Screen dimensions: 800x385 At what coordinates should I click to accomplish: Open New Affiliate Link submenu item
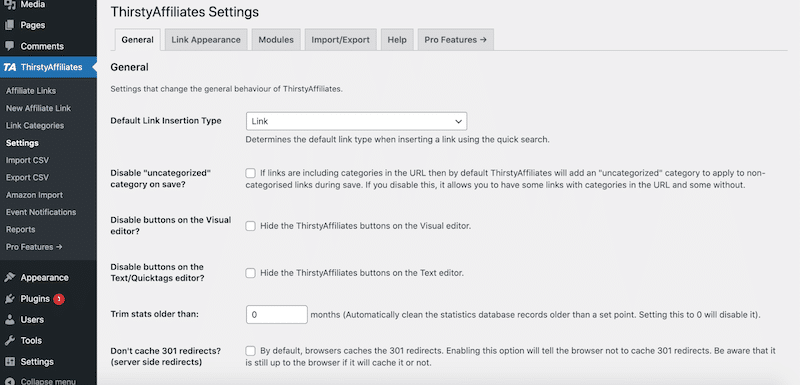(x=38, y=108)
